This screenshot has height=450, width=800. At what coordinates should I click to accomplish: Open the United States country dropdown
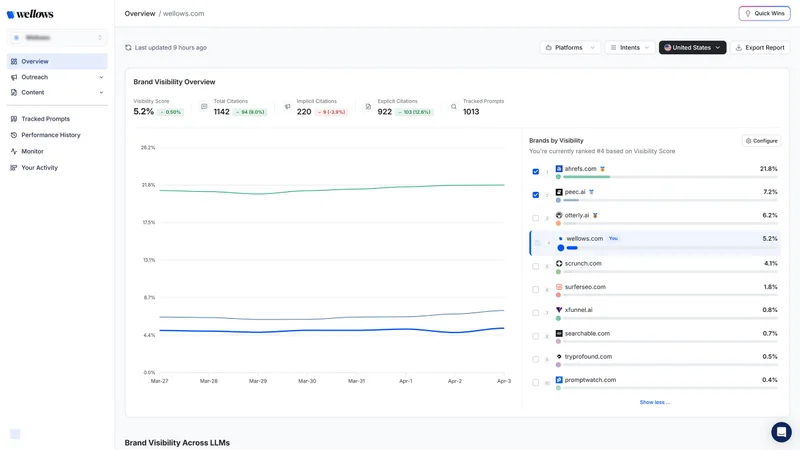[x=692, y=47]
